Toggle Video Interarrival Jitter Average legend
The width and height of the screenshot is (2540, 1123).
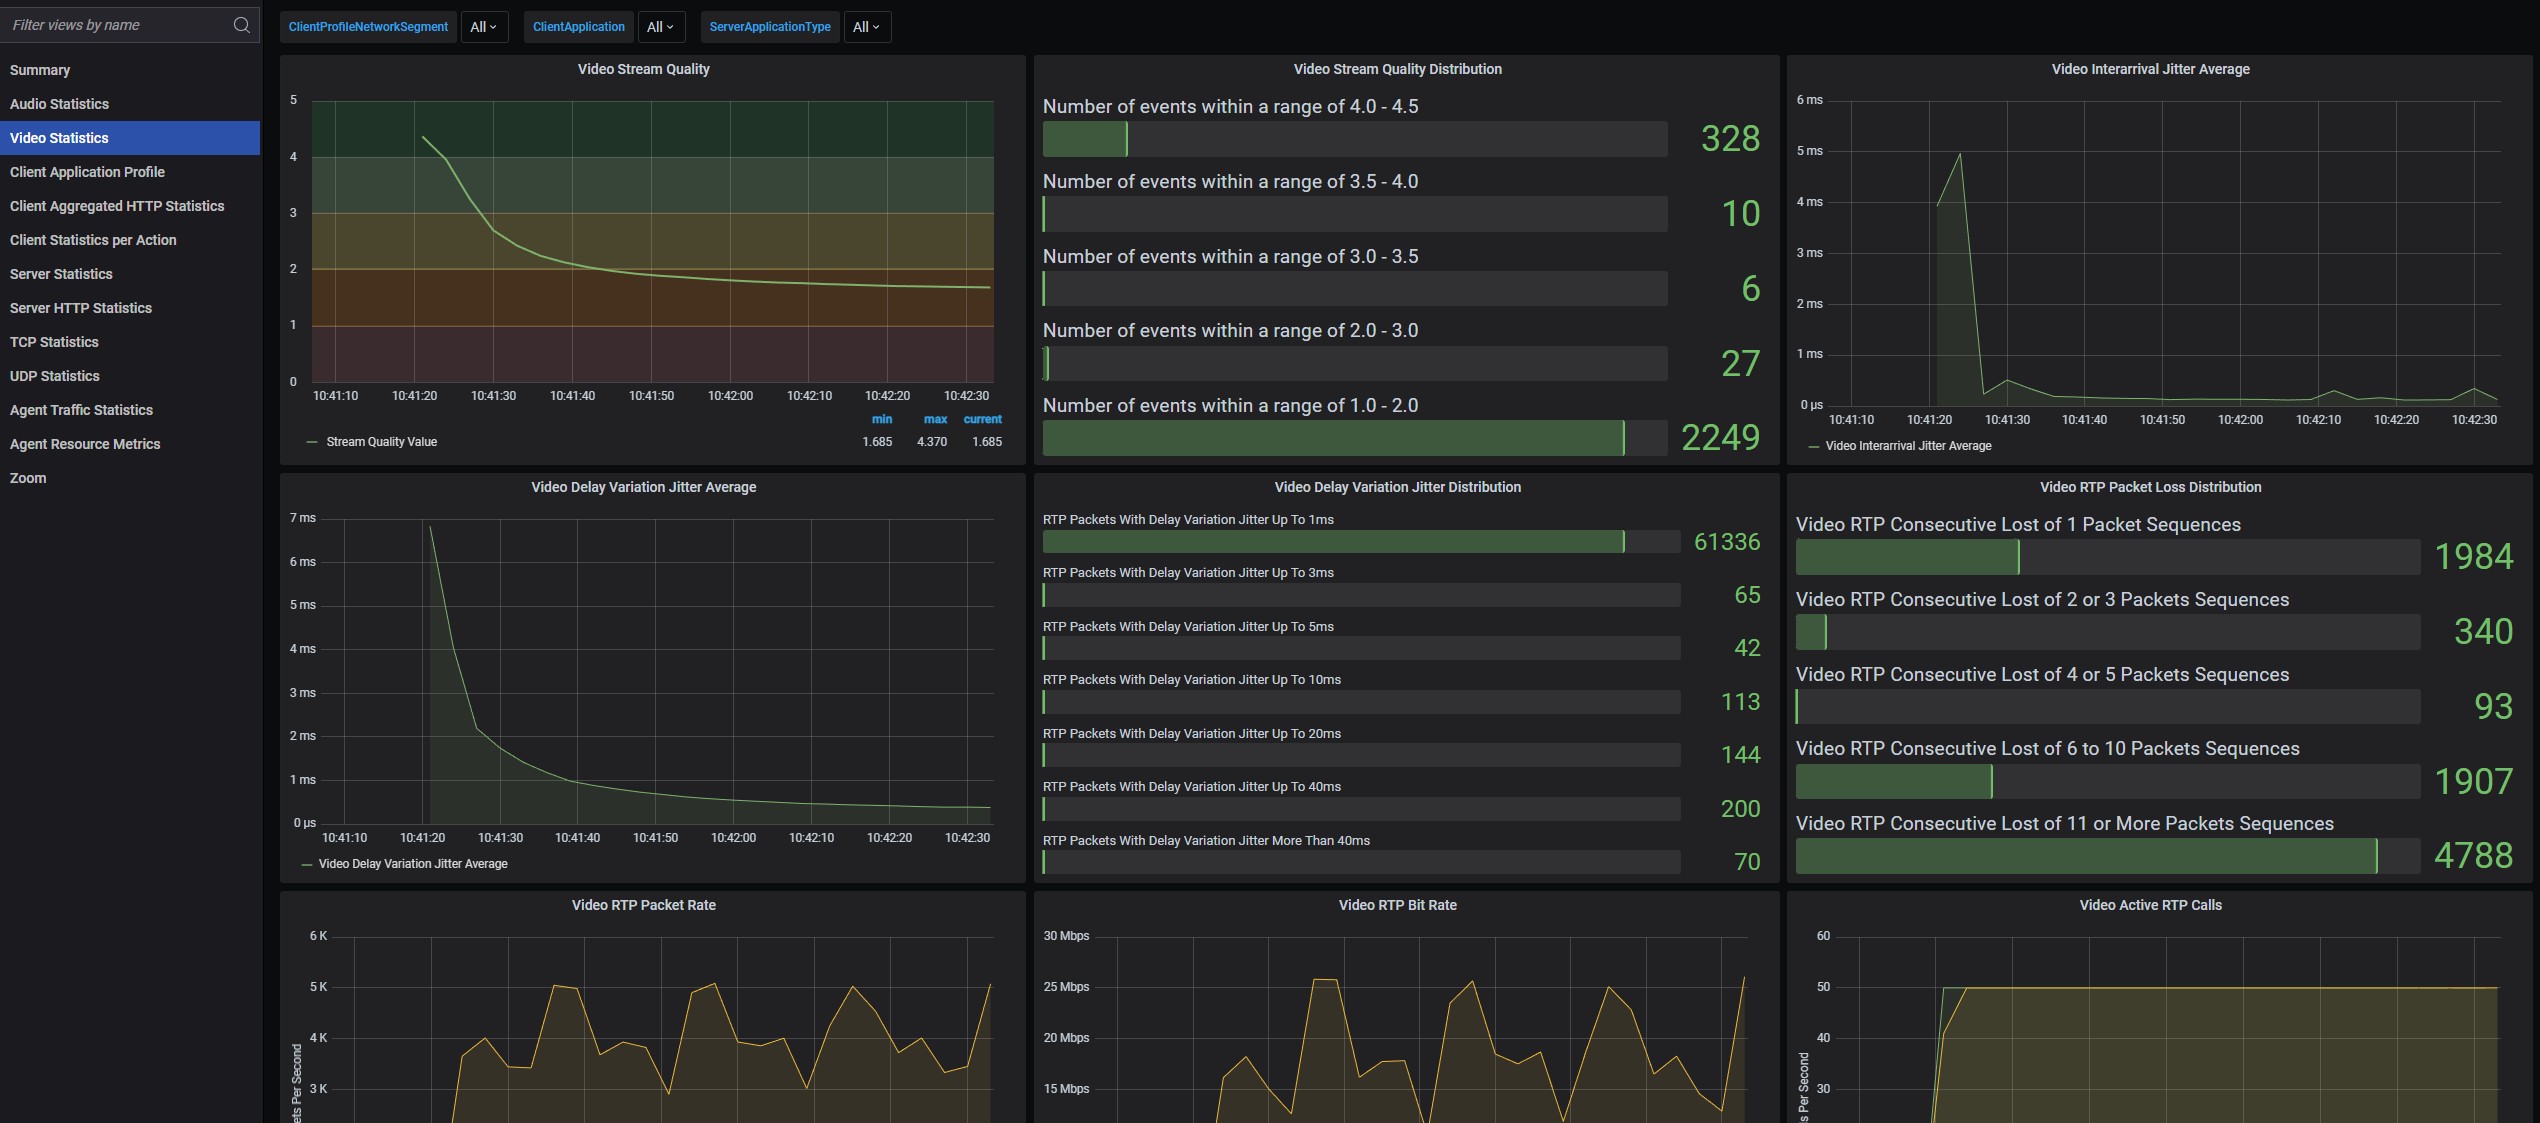1908,446
